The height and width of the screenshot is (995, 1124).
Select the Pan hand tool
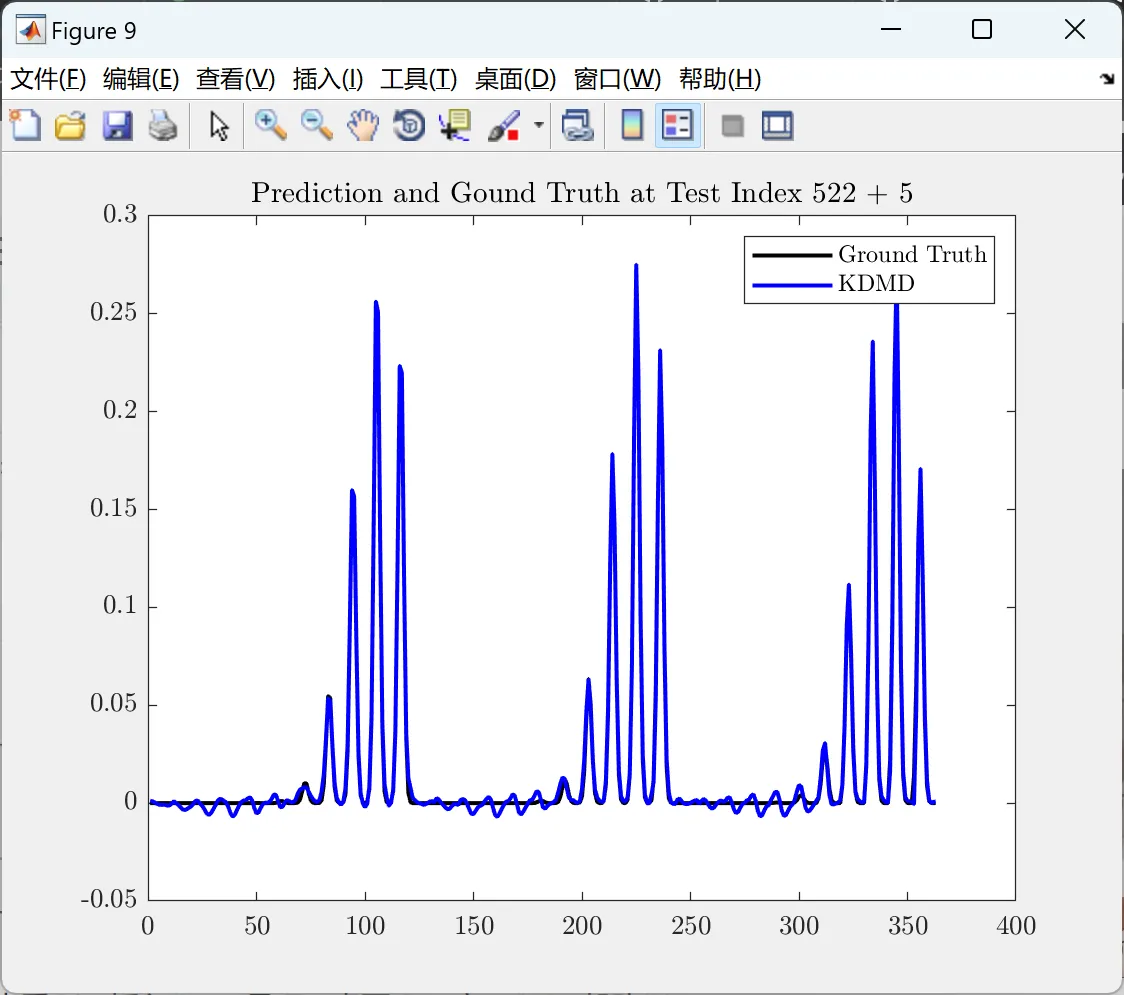363,125
